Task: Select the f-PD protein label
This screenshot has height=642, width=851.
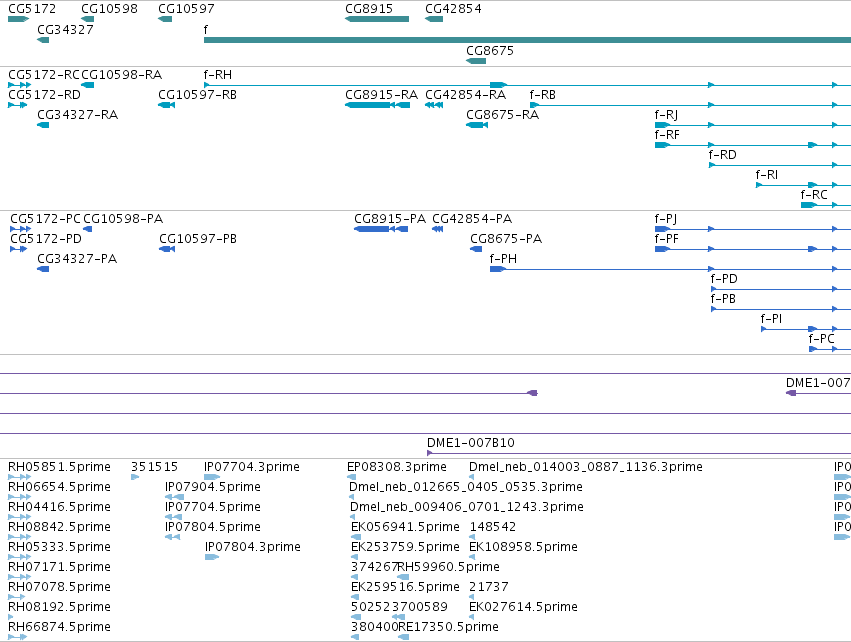Action: pyautogui.click(x=724, y=279)
